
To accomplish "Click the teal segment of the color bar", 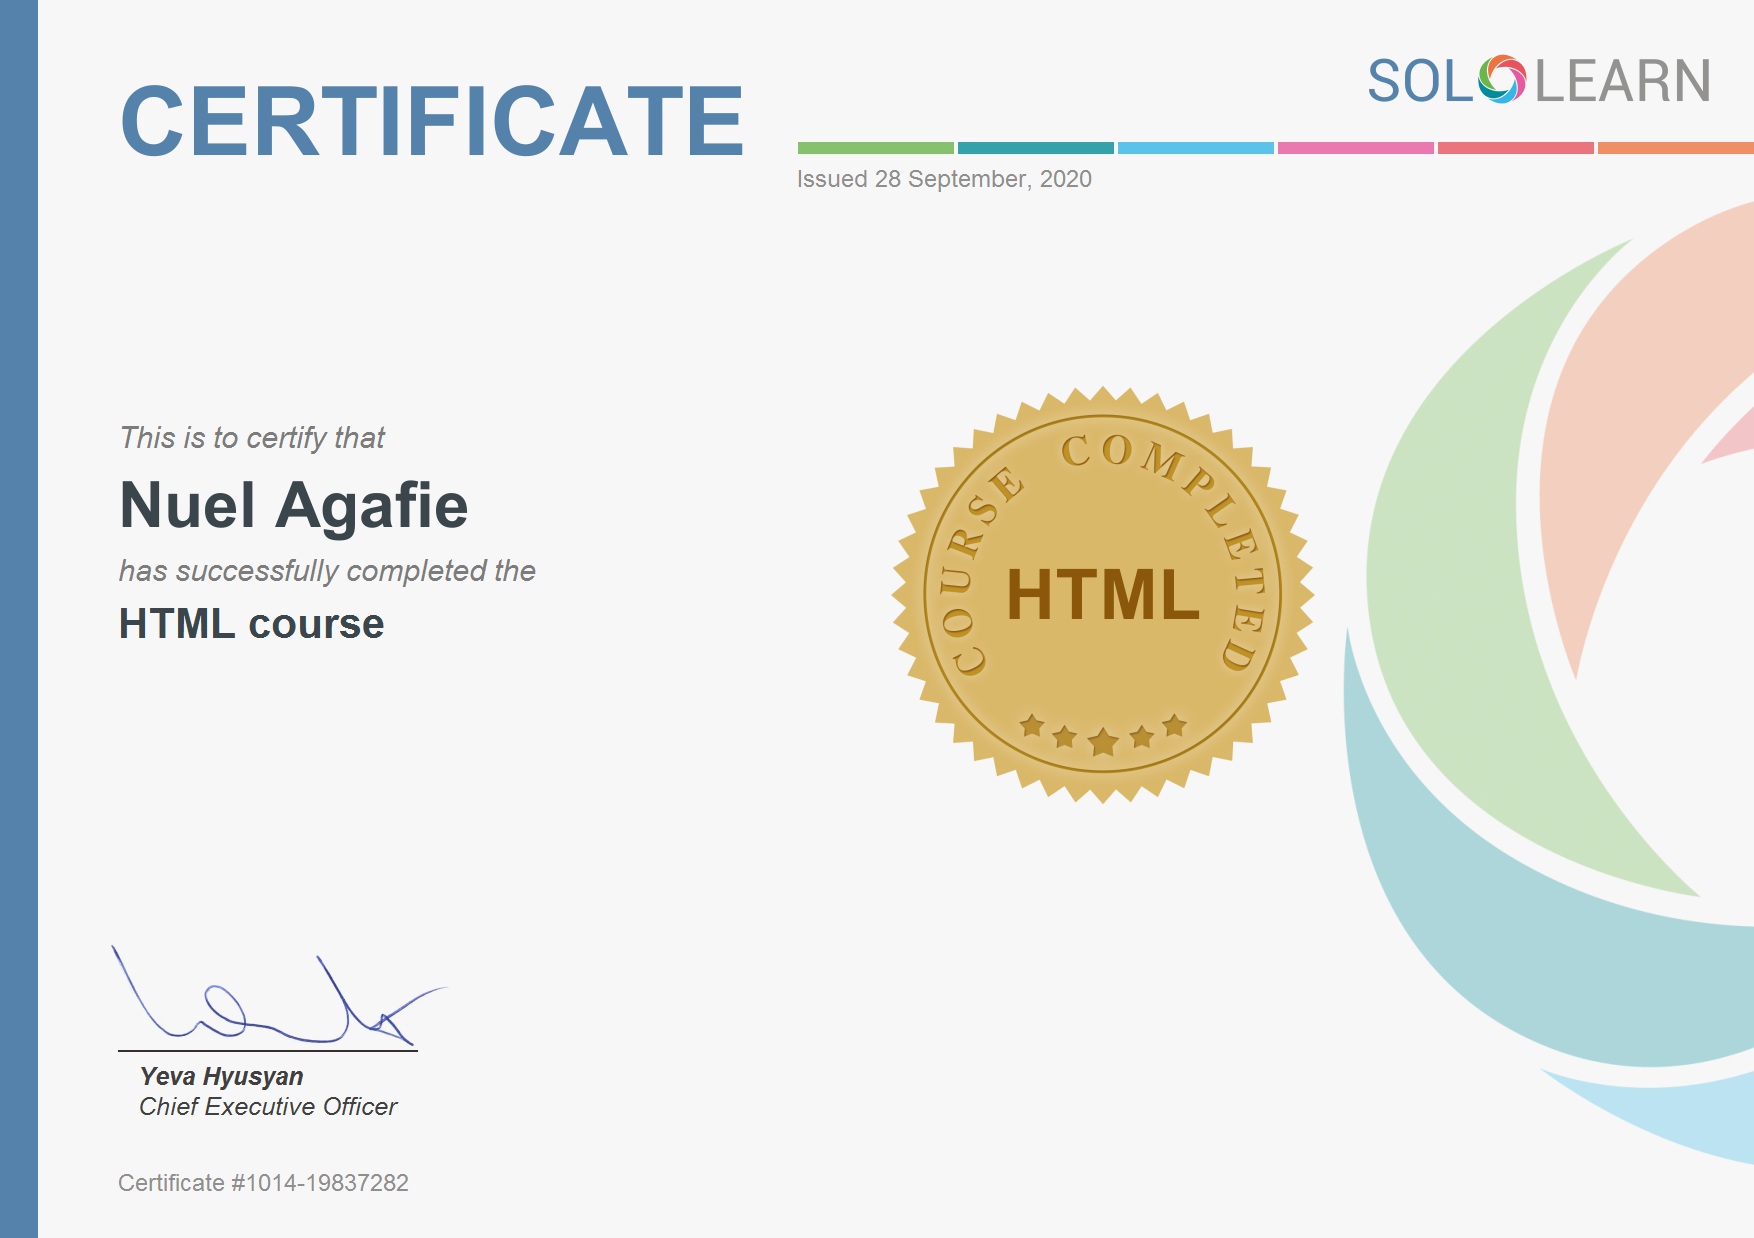I will (x=1035, y=146).
